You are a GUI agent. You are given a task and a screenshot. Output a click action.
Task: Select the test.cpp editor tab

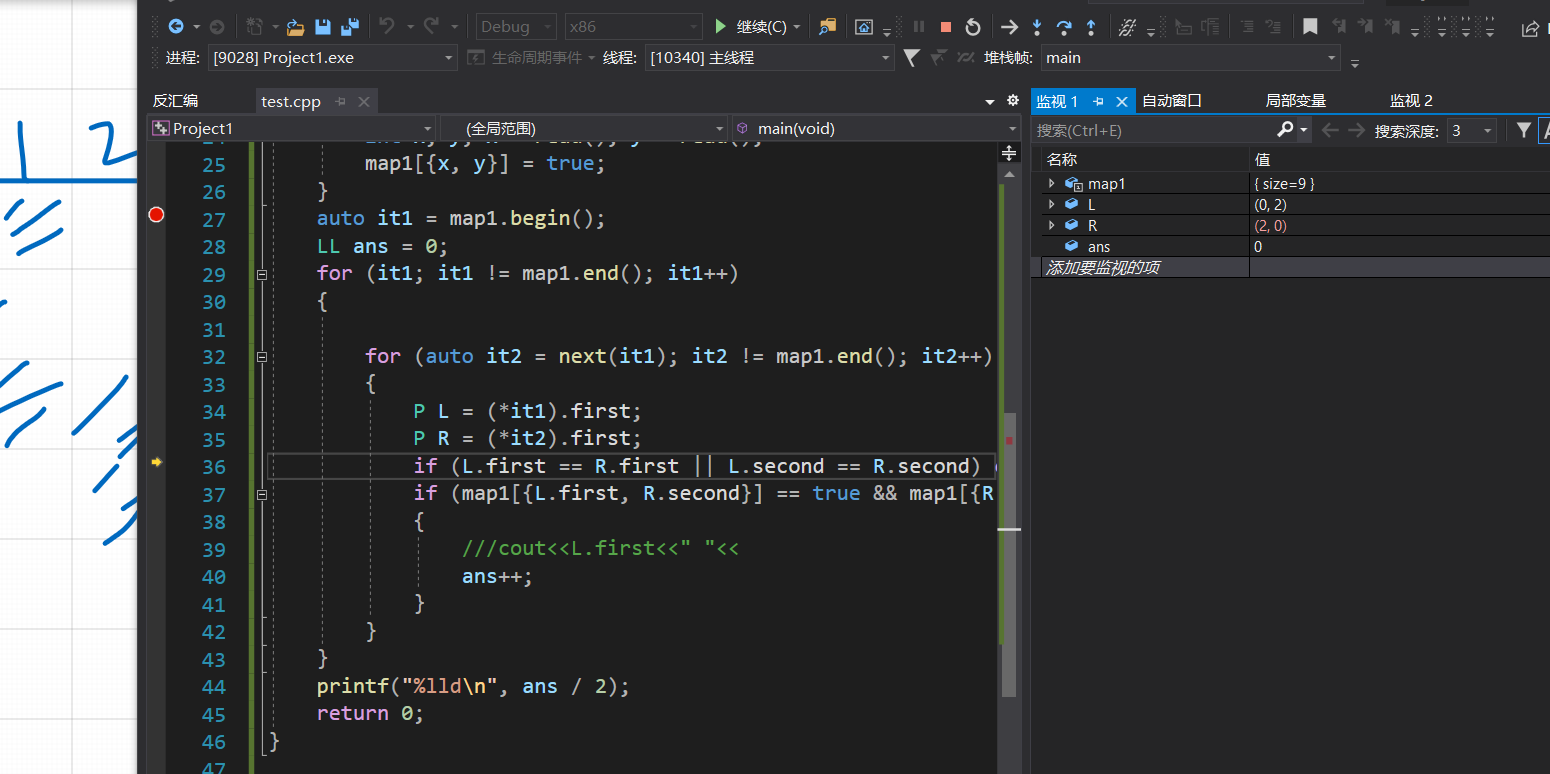(x=291, y=101)
